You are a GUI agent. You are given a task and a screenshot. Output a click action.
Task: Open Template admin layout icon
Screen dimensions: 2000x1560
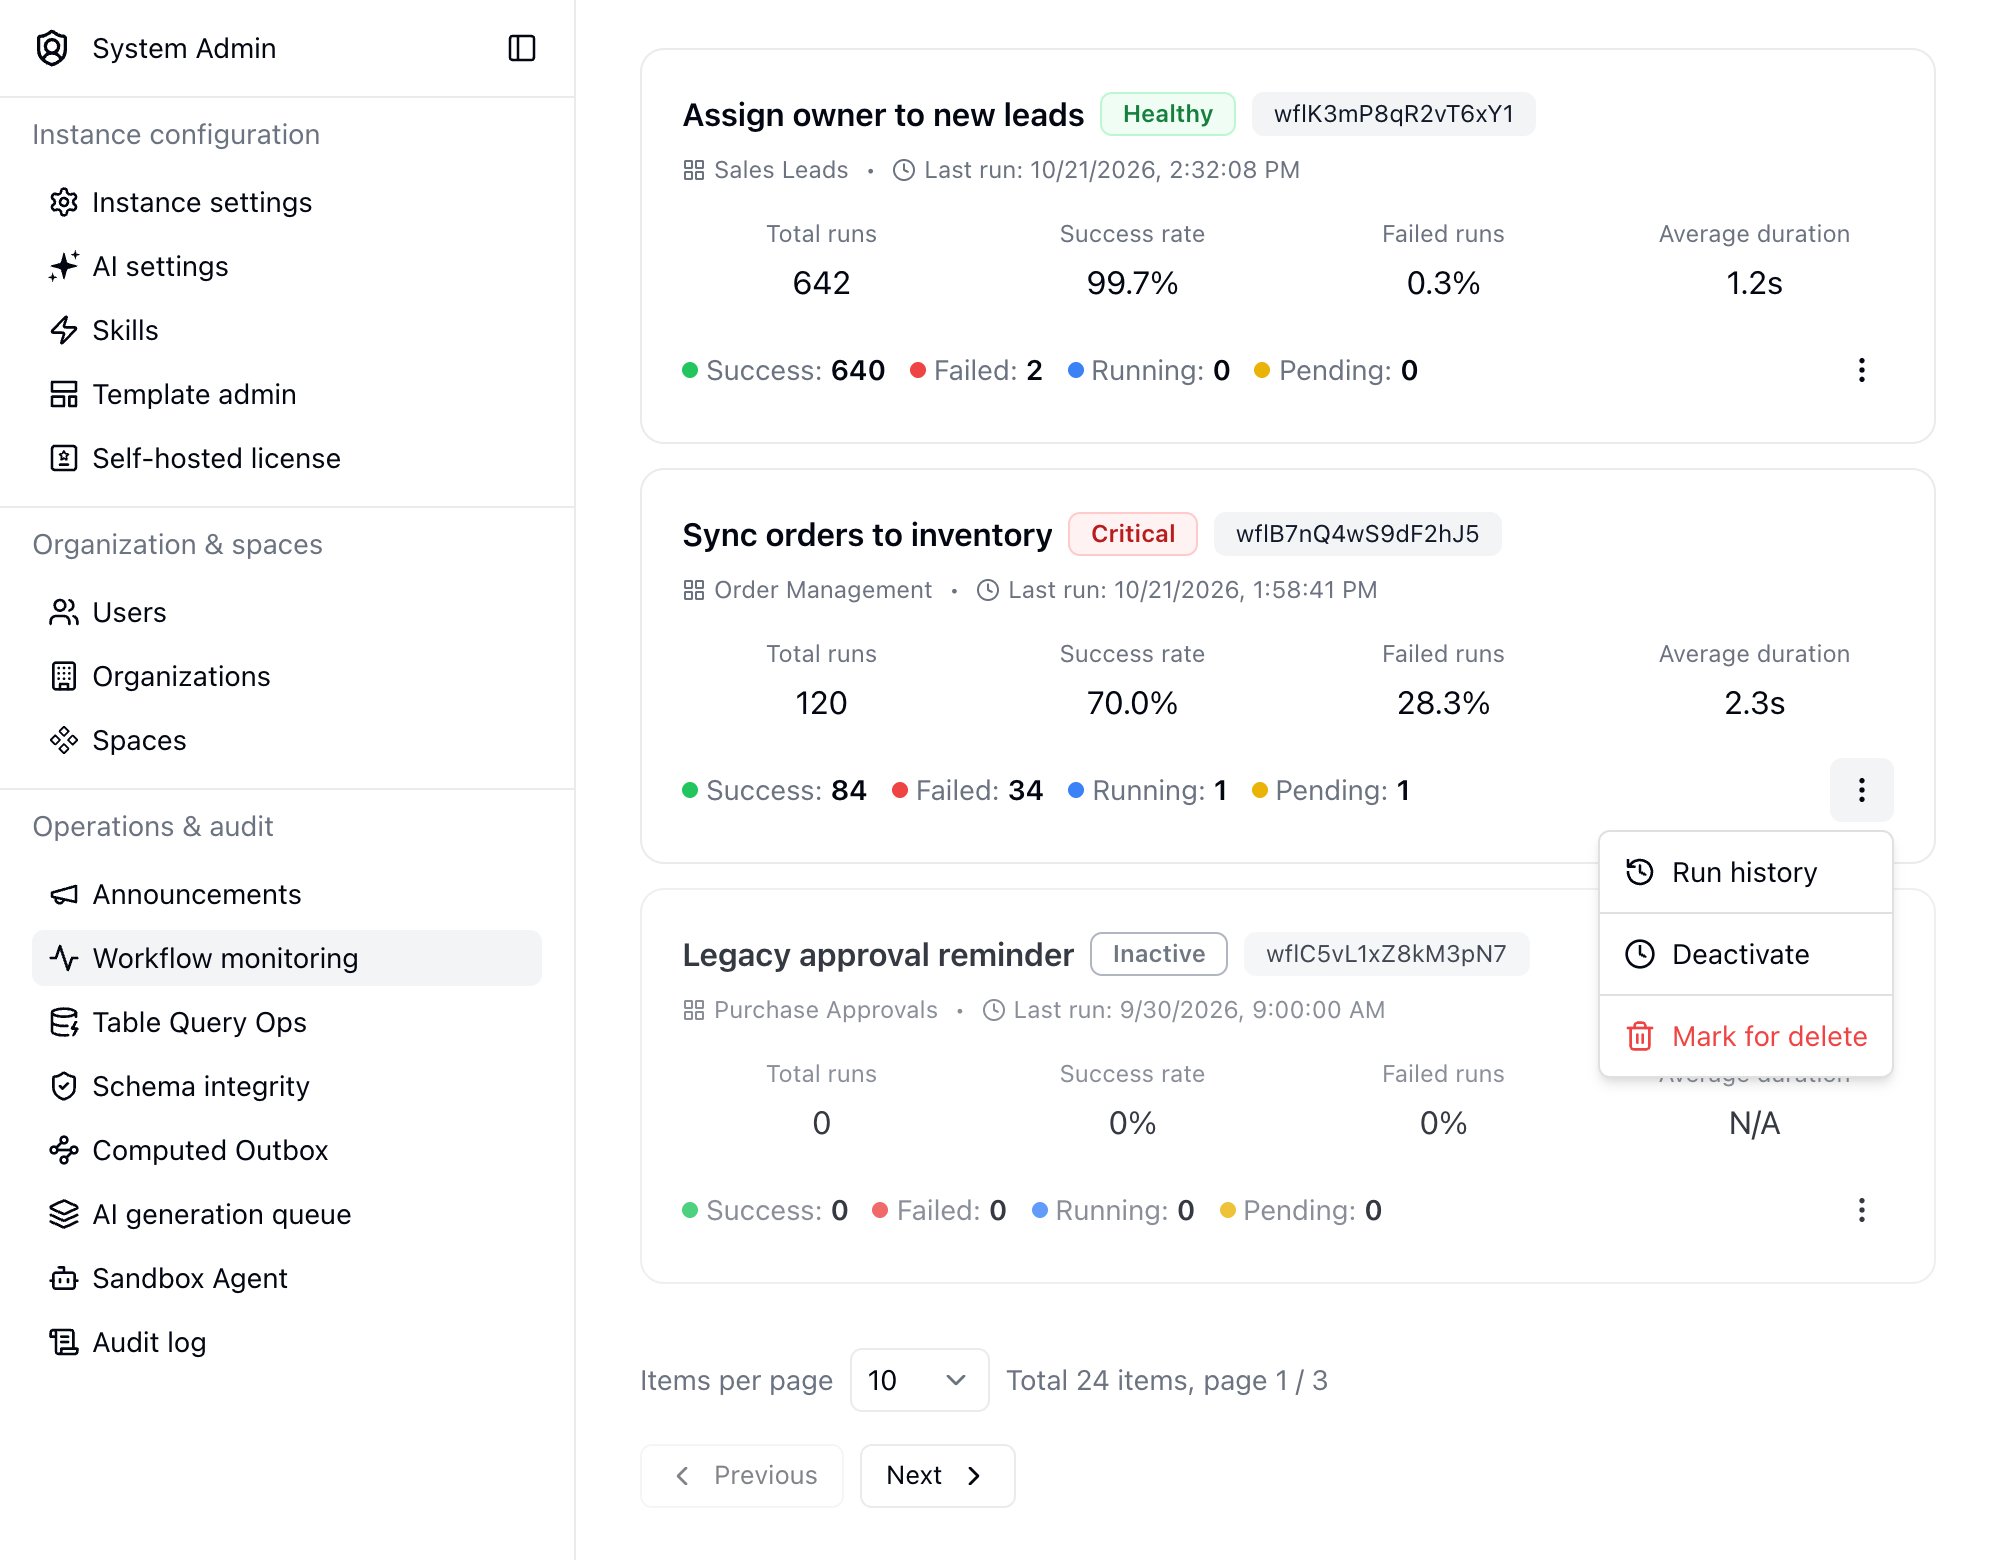[64, 394]
